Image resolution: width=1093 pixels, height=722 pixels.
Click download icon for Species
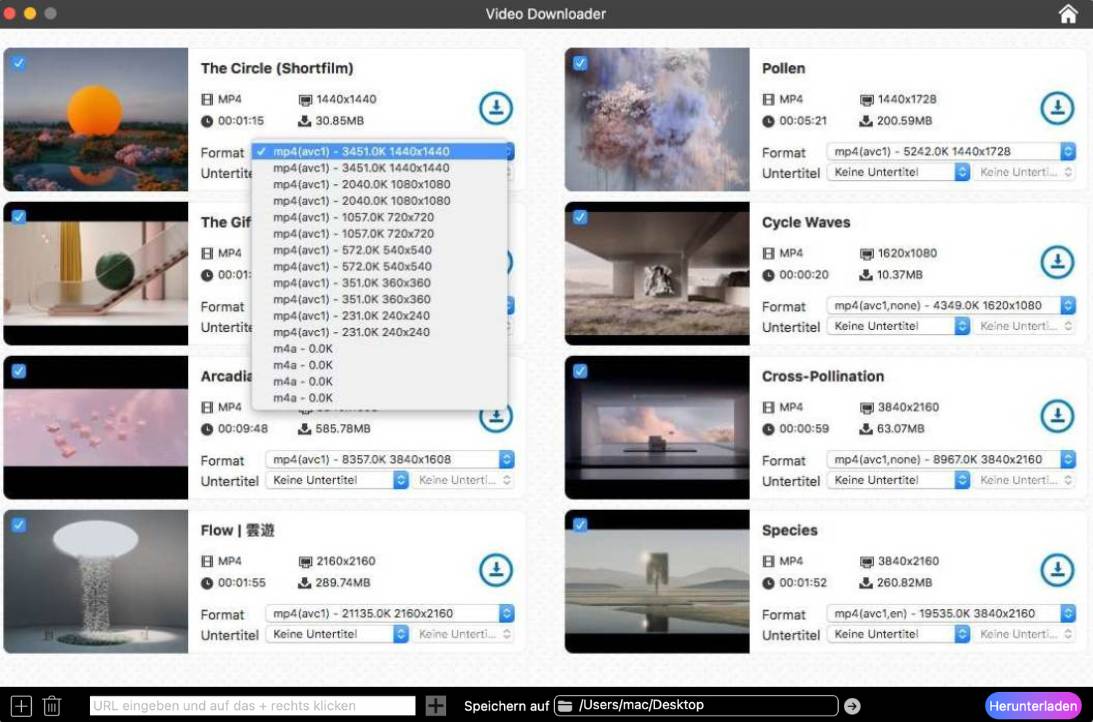pyautogui.click(x=1057, y=570)
